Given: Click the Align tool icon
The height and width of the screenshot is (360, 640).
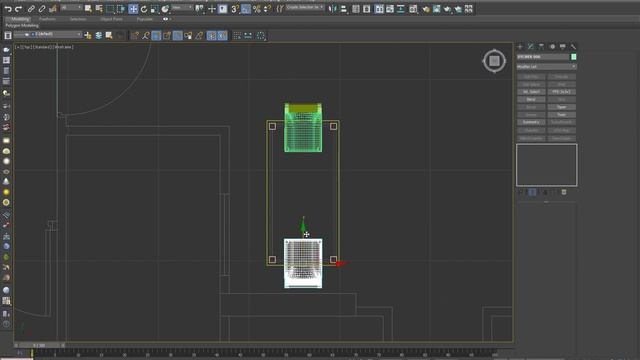Looking at the screenshot, I should pos(343,9).
